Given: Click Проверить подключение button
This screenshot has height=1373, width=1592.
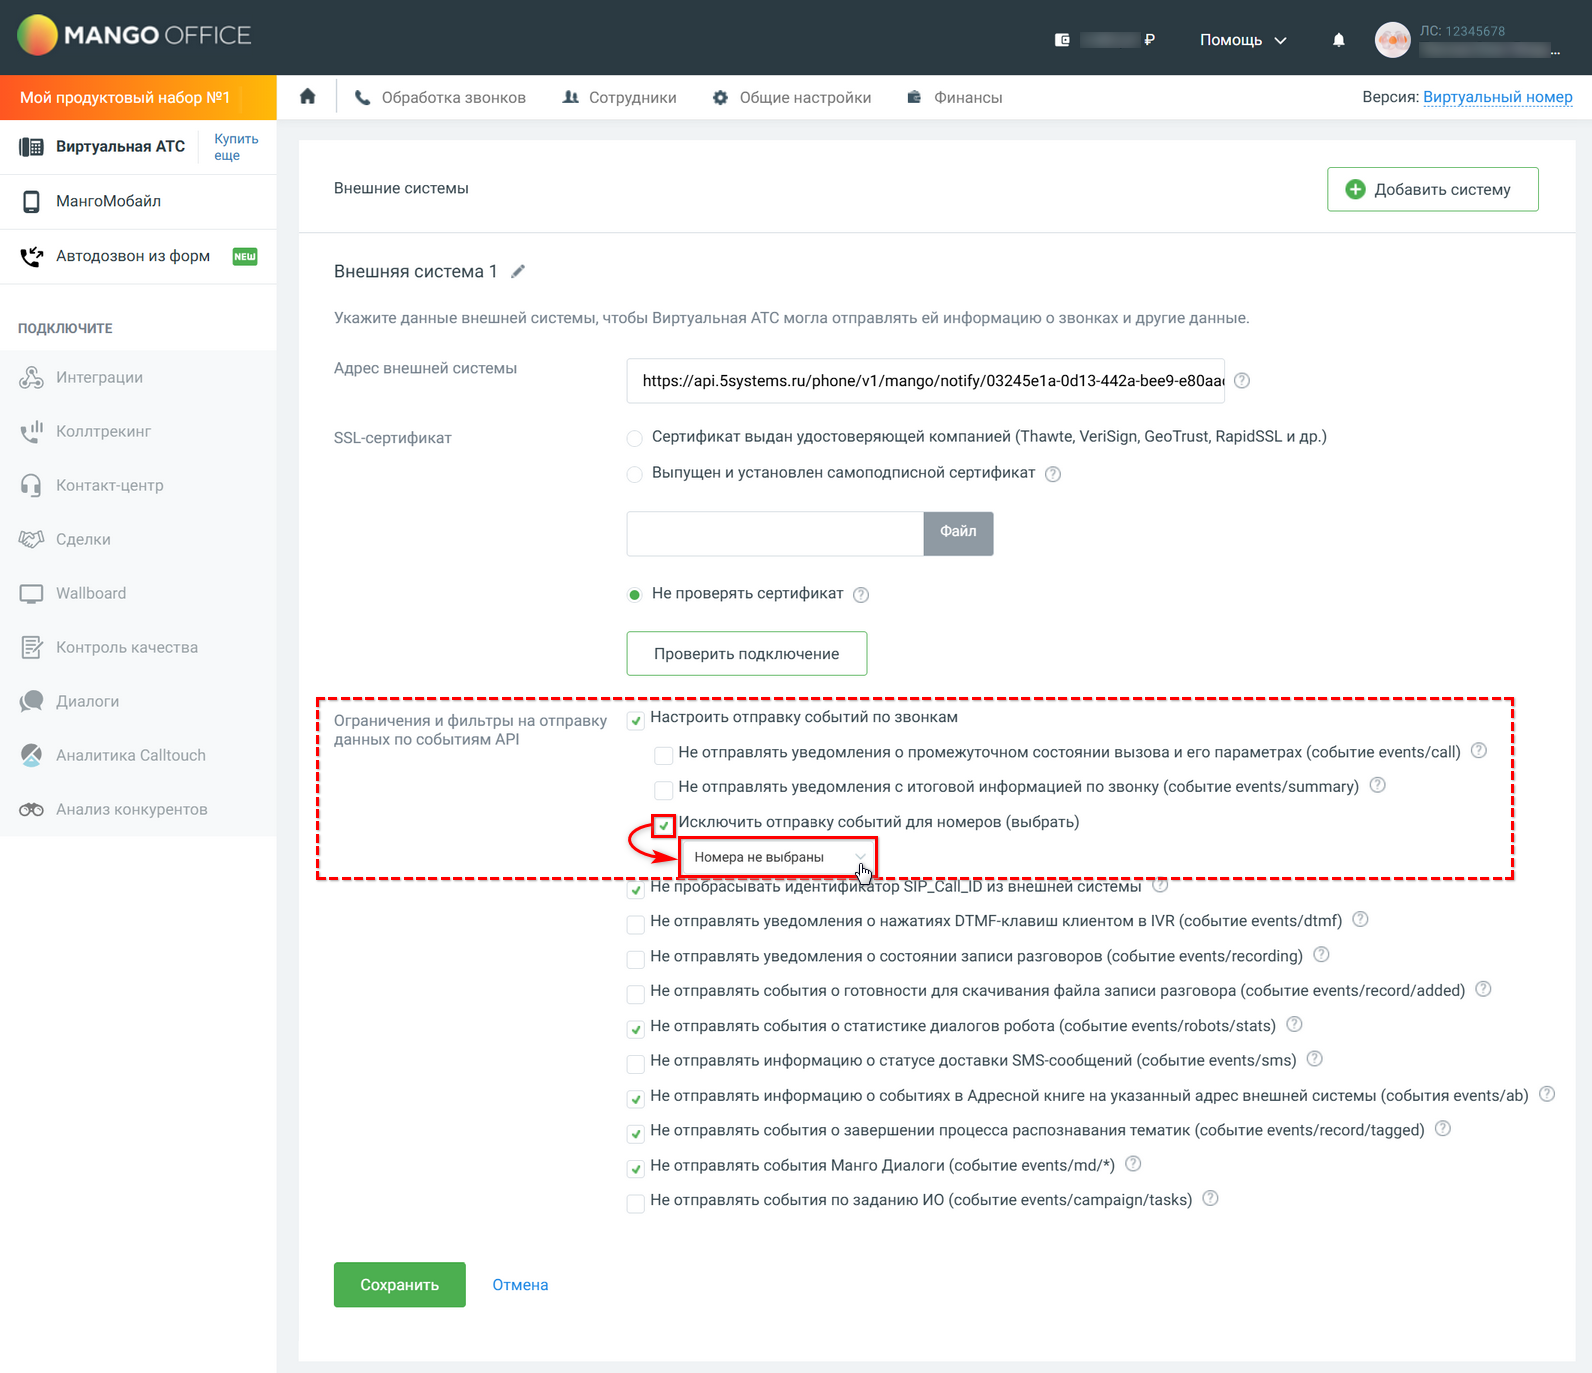Looking at the screenshot, I should click(746, 653).
